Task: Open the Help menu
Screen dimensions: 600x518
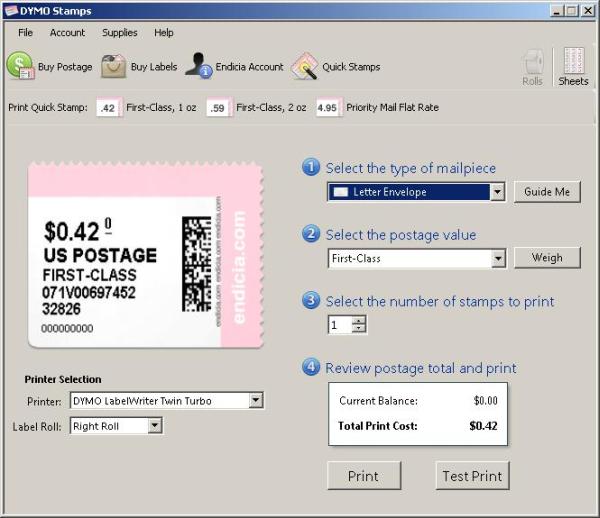Action: coord(164,33)
